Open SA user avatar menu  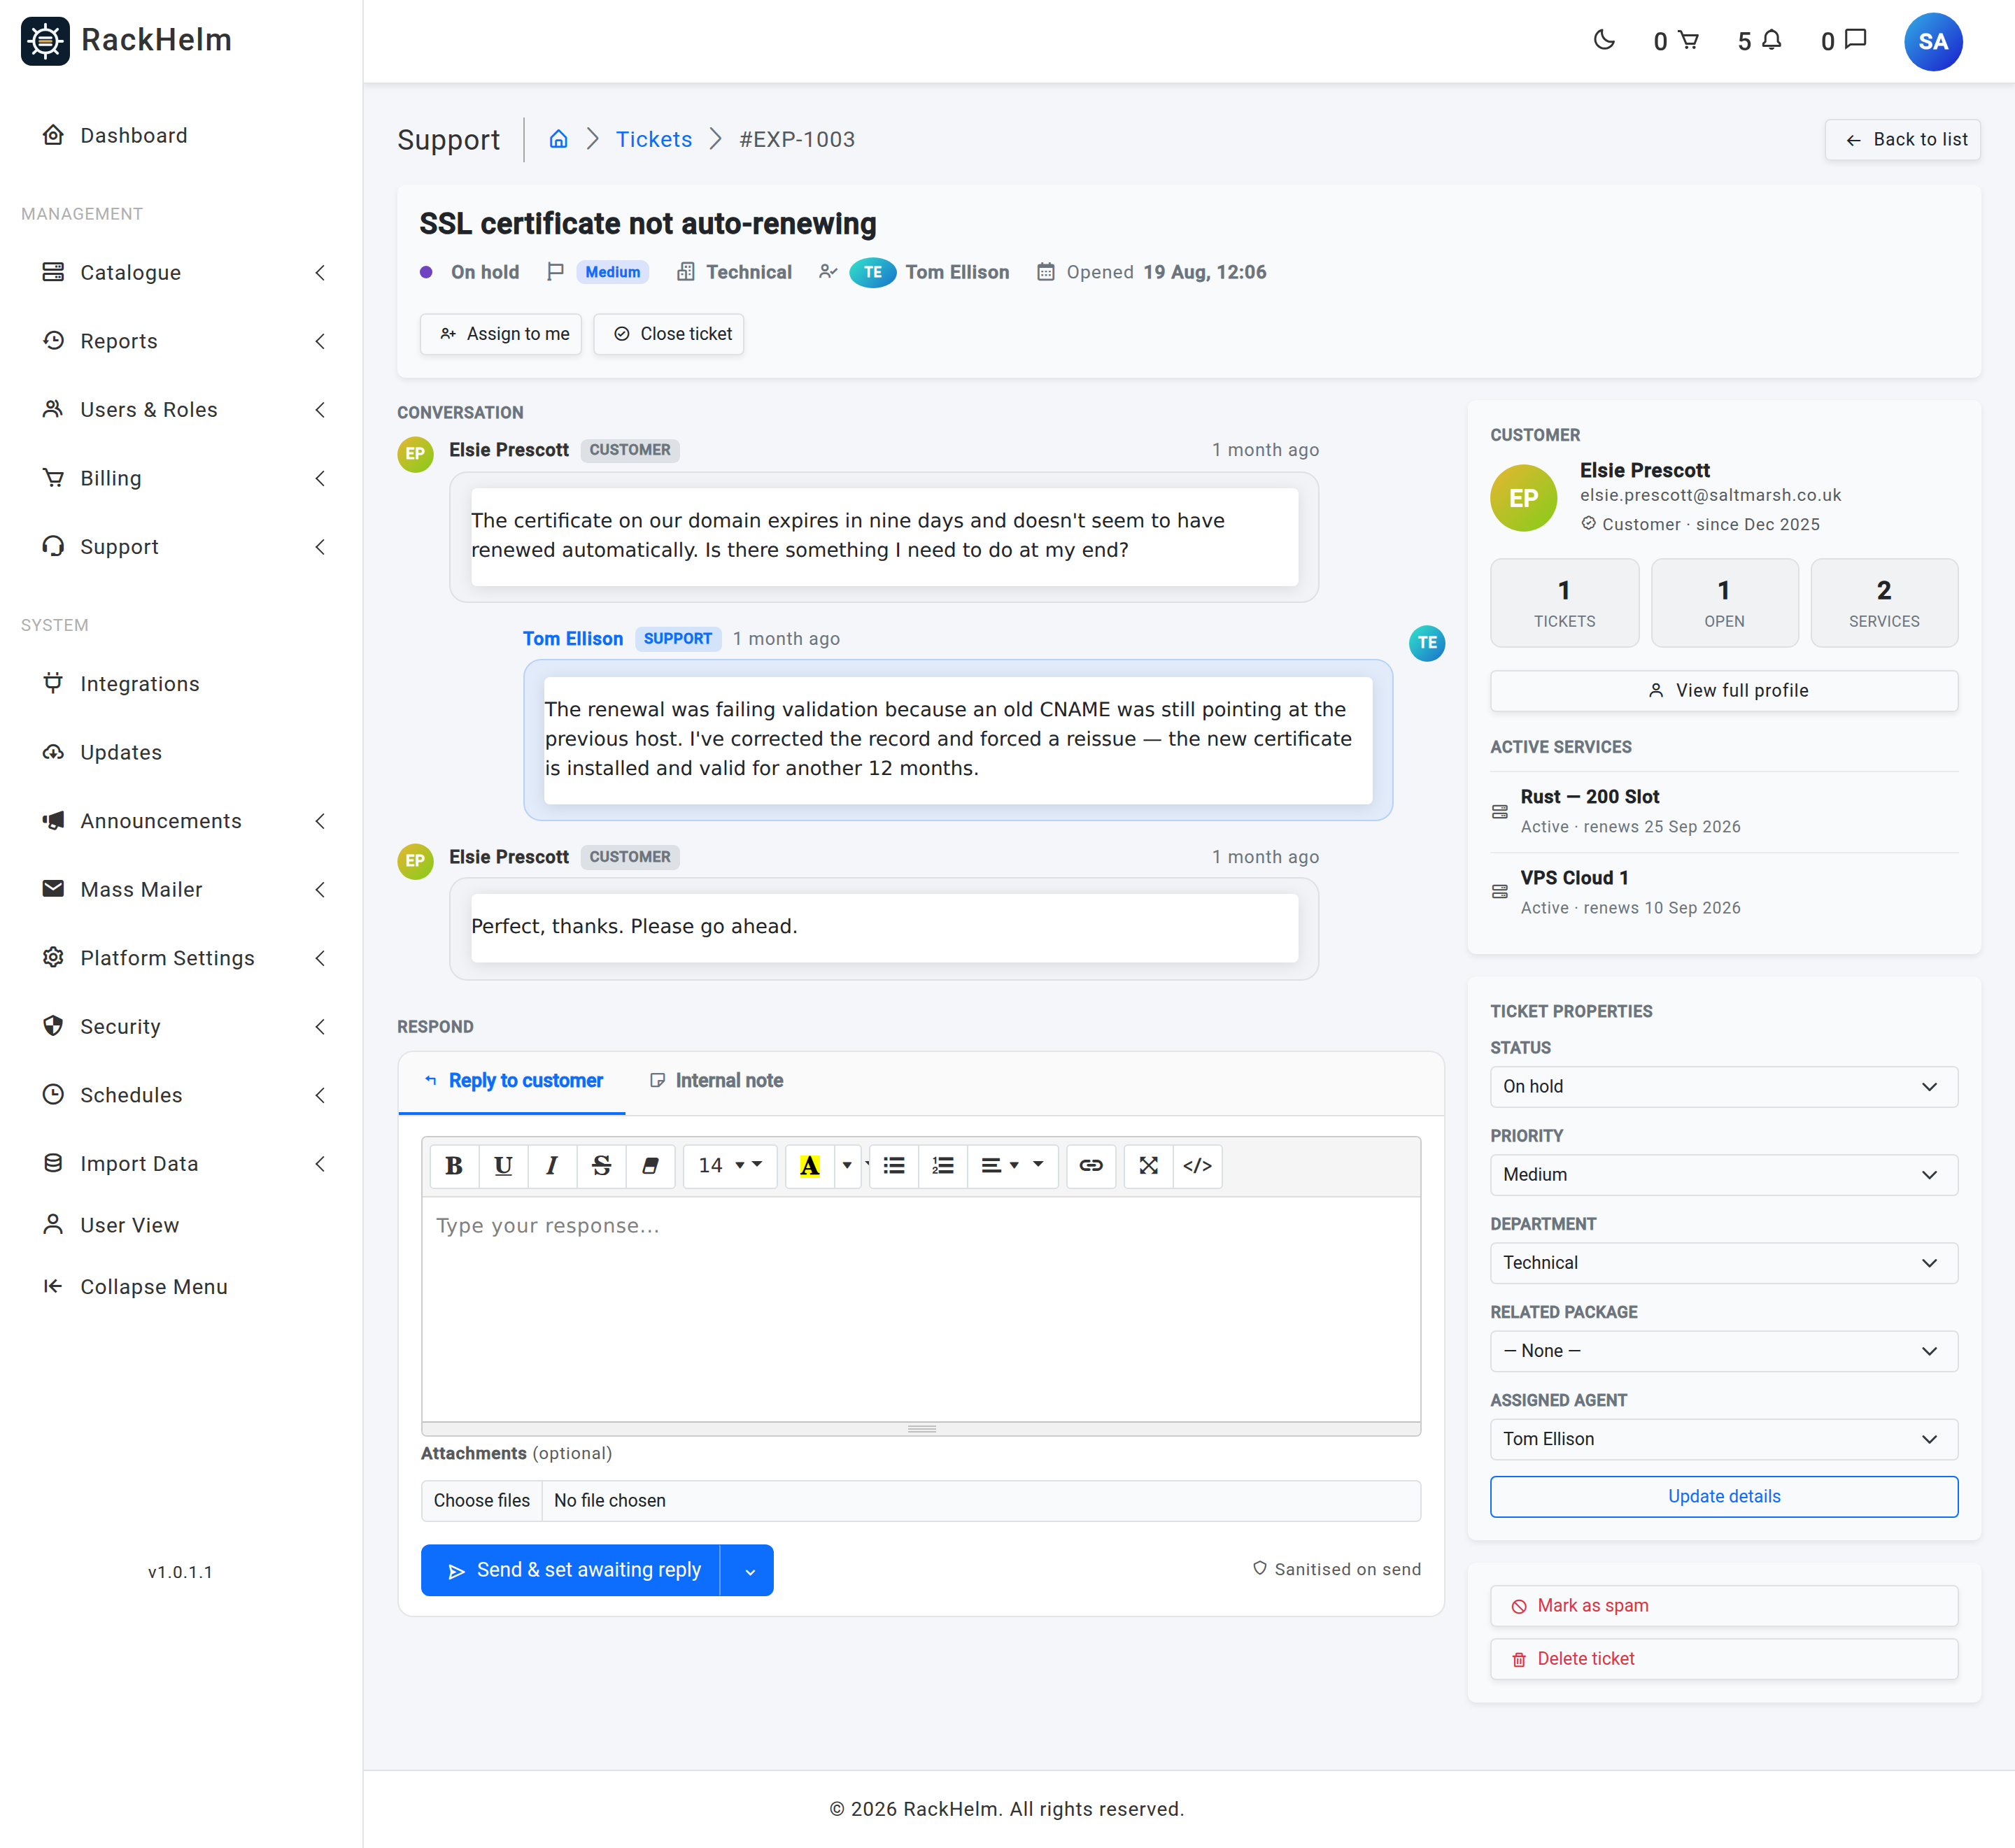click(1933, 41)
